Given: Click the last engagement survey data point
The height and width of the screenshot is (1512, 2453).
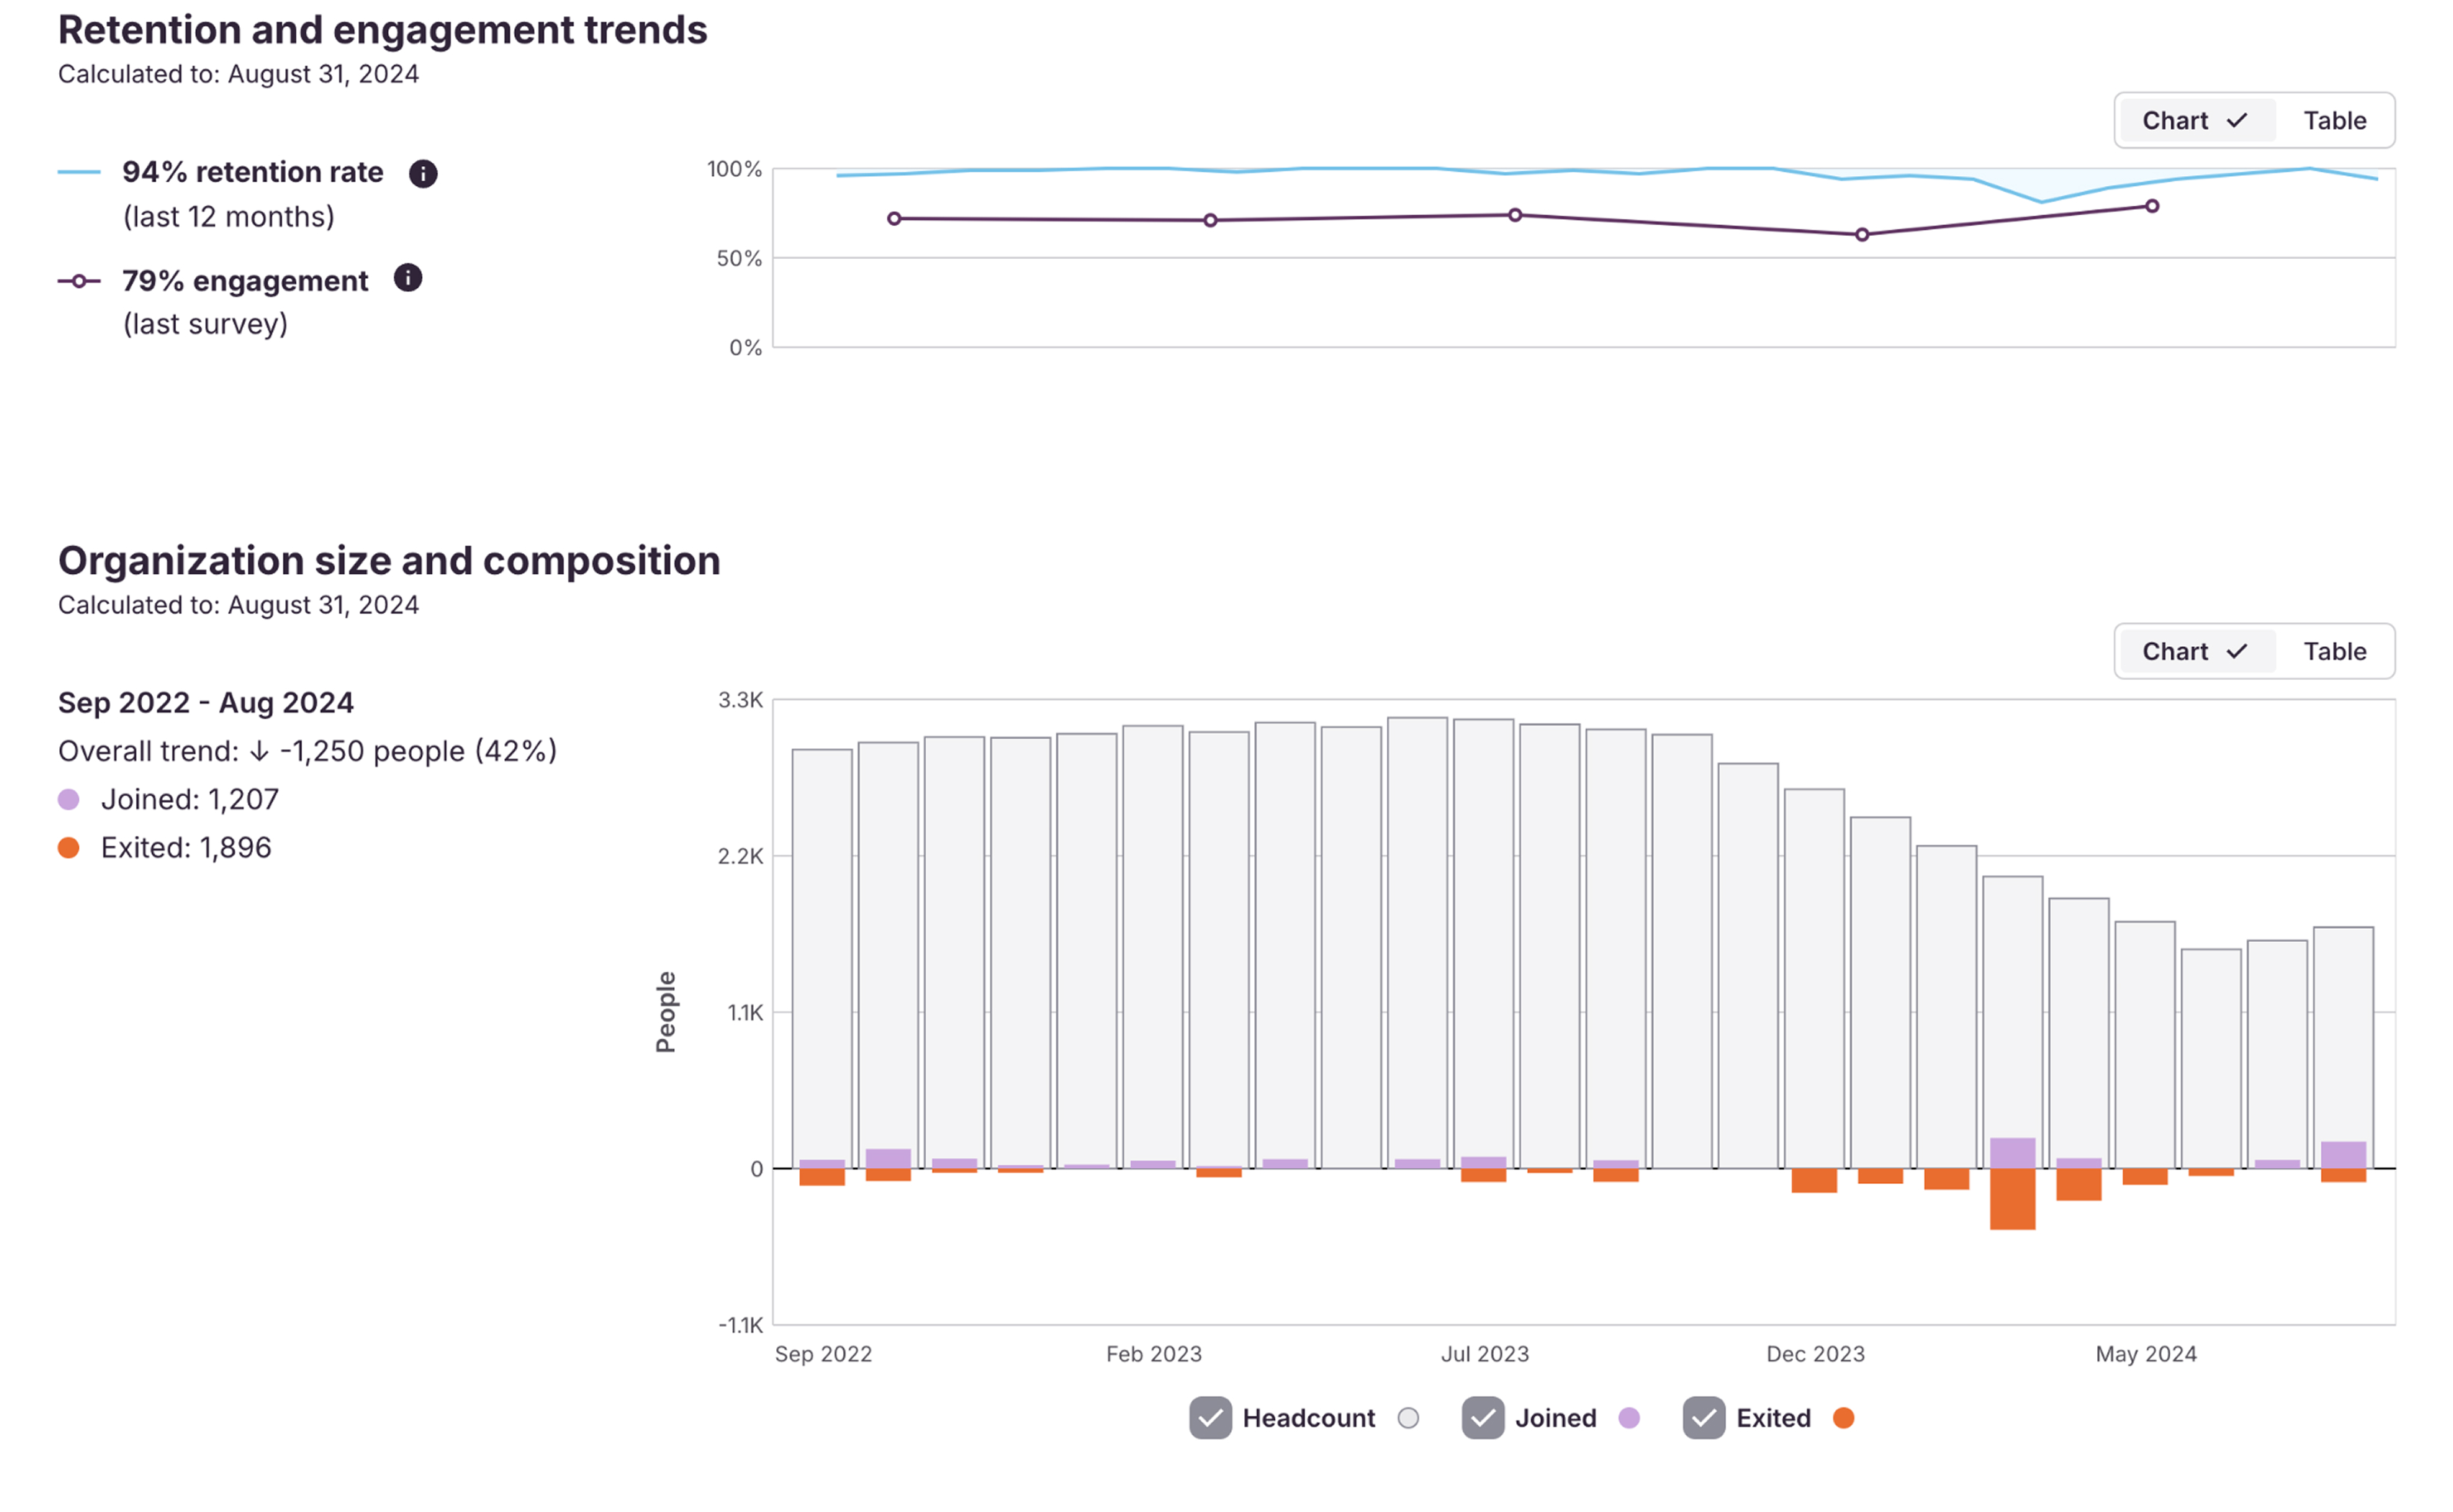Looking at the screenshot, I should click(2152, 207).
